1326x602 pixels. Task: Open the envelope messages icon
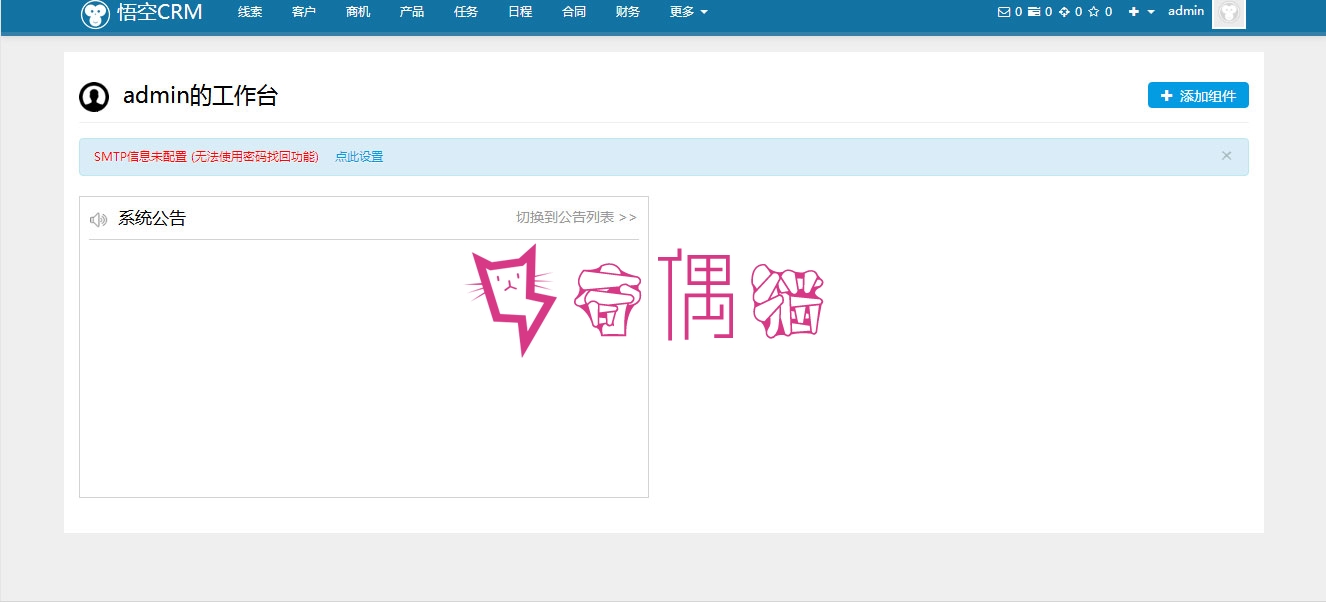pyautogui.click(x=1004, y=12)
